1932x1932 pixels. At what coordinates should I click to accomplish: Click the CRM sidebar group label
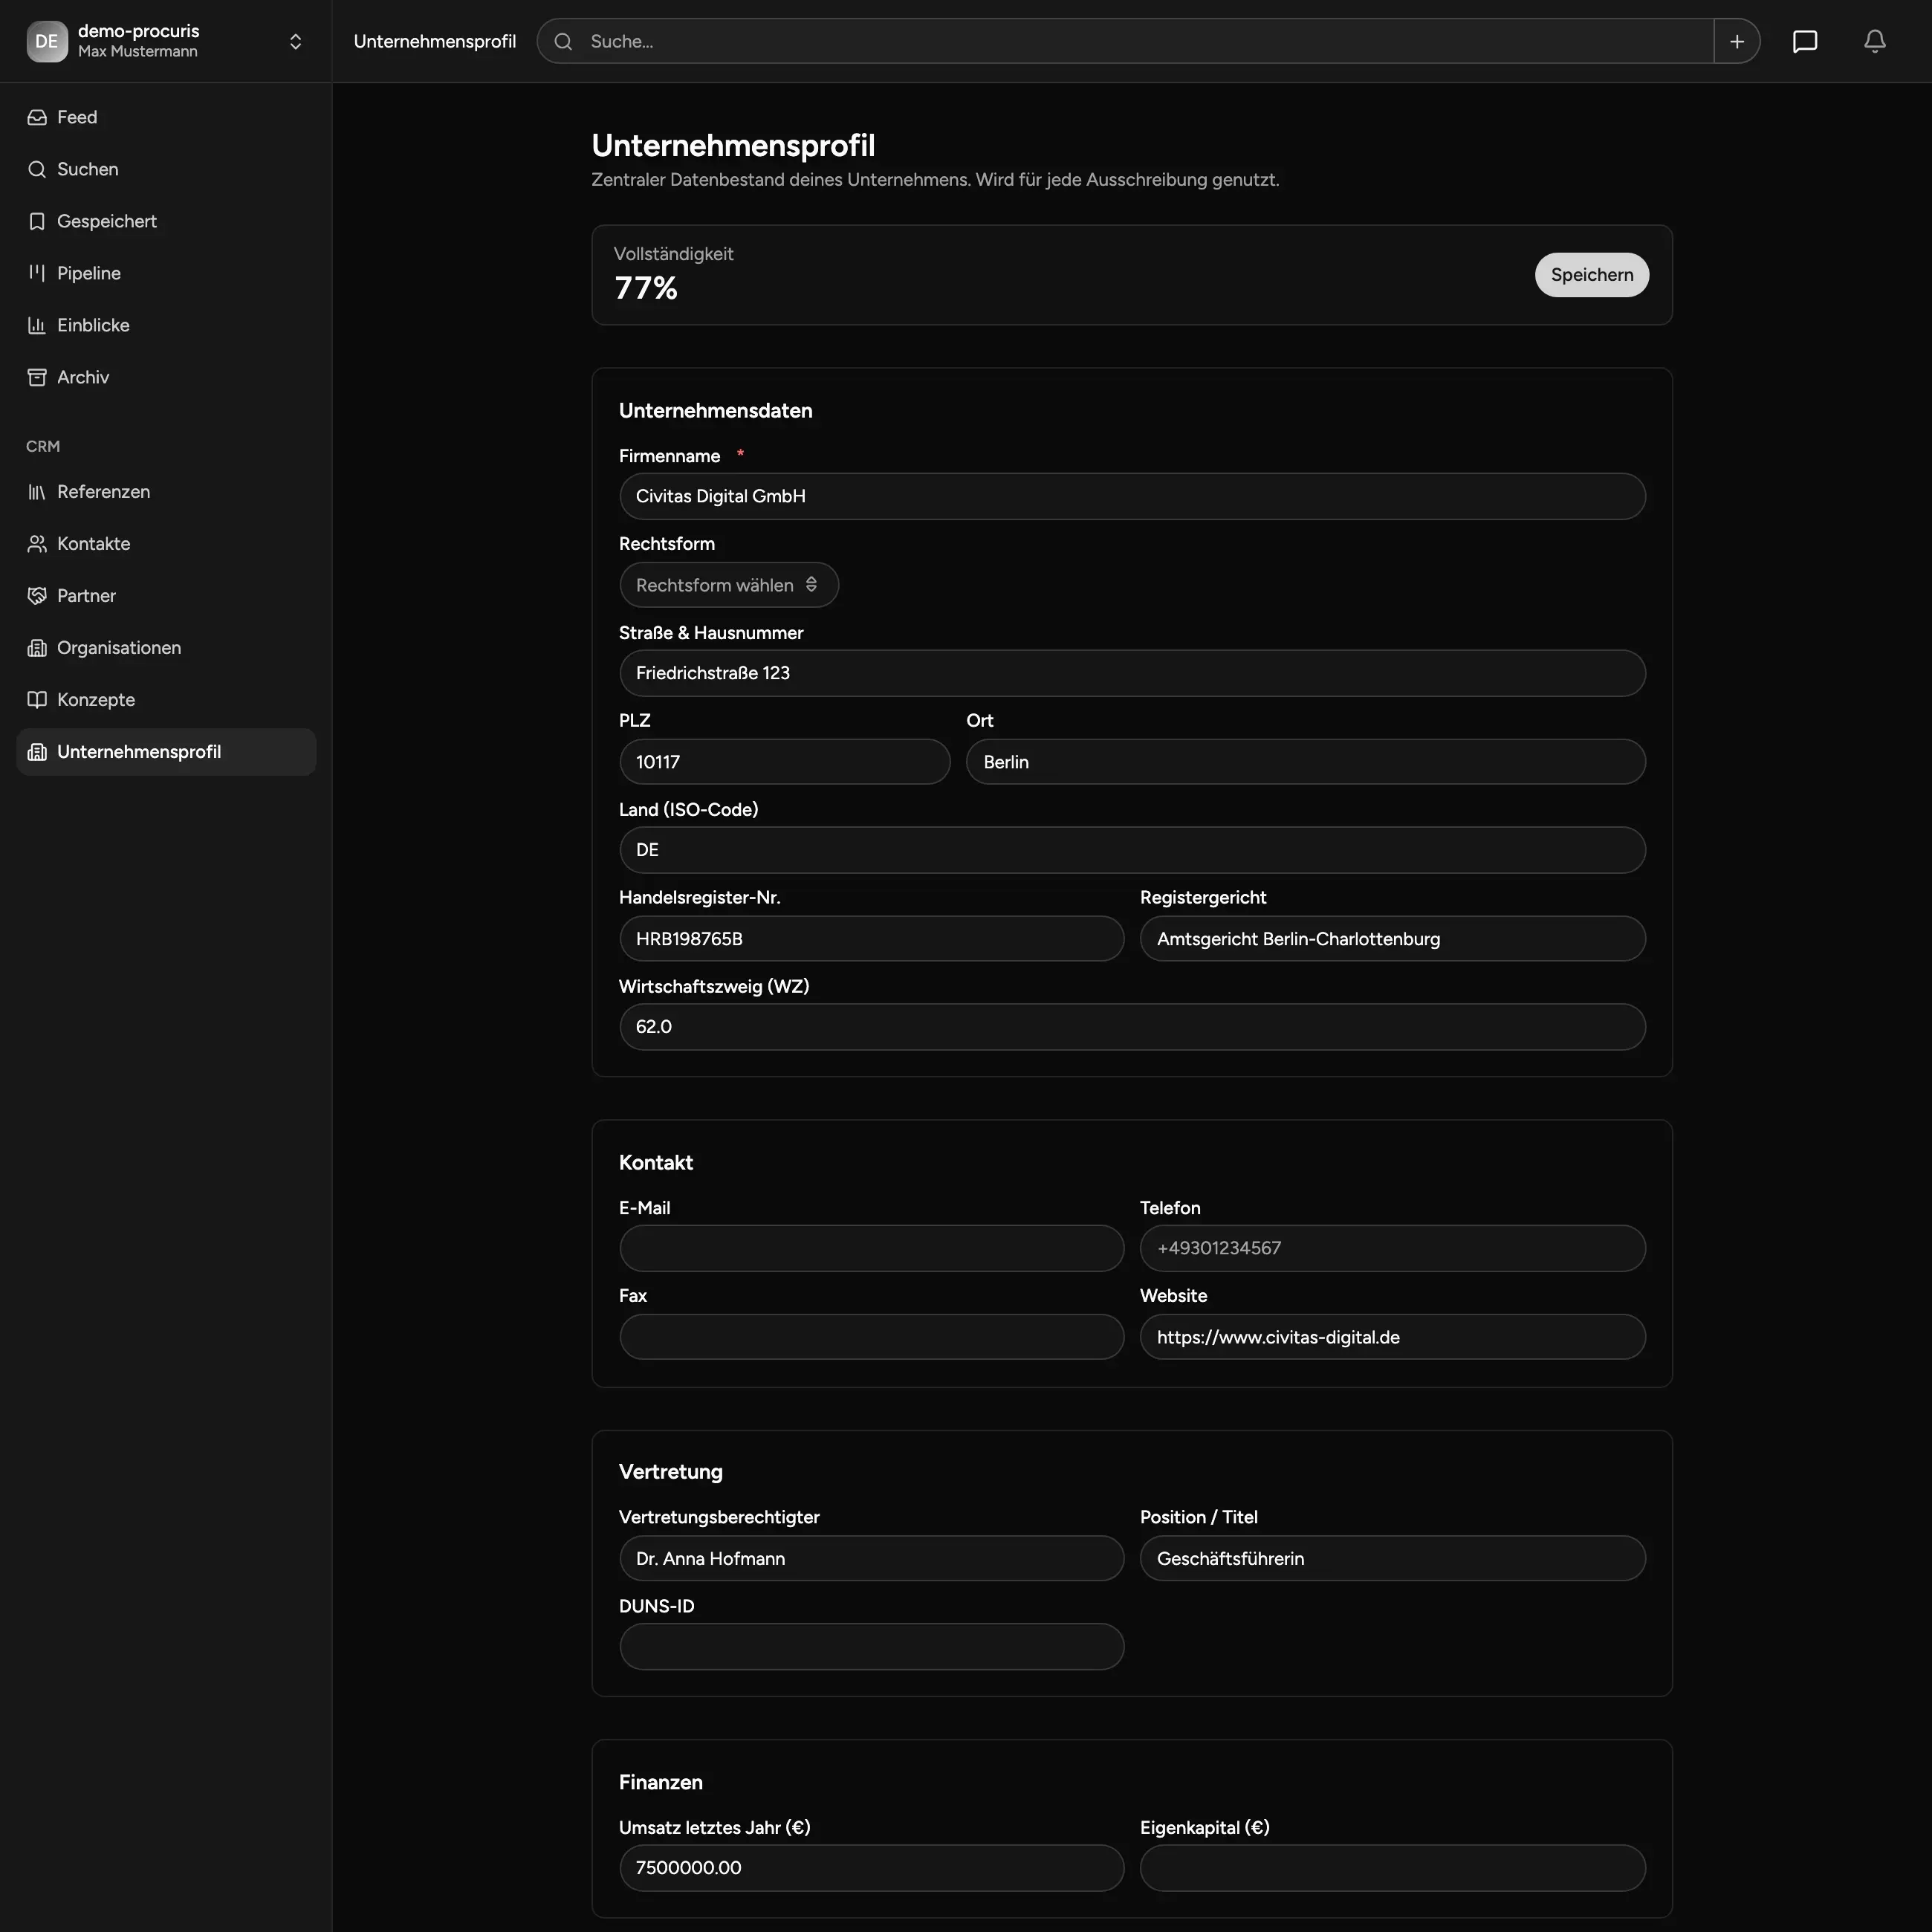43,446
